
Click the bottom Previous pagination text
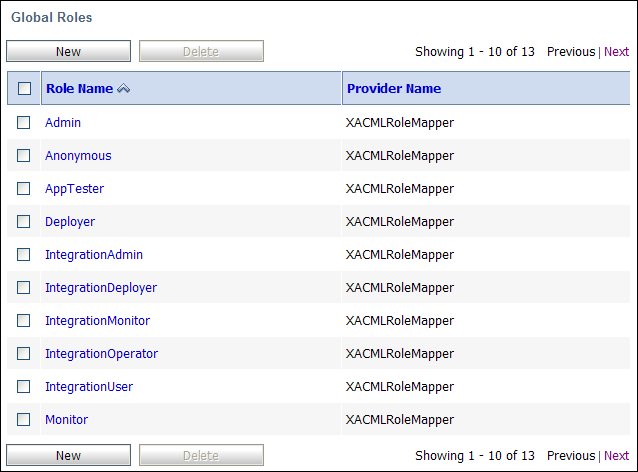(x=571, y=456)
